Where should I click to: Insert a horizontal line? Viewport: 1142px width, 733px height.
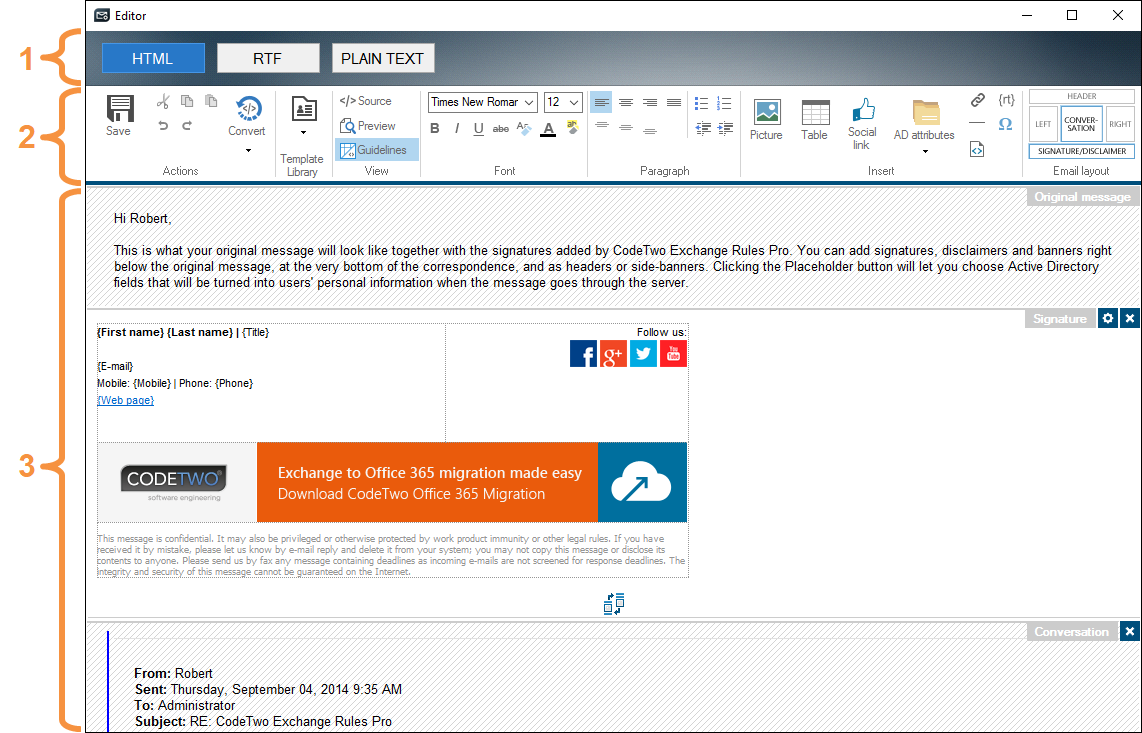click(977, 123)
